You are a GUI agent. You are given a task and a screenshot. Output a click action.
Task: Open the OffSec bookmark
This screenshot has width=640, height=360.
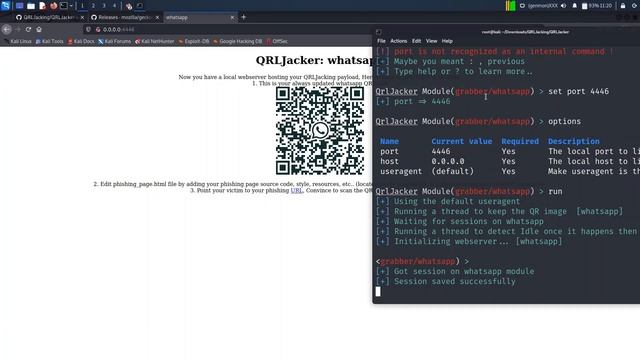click(277, 41)
